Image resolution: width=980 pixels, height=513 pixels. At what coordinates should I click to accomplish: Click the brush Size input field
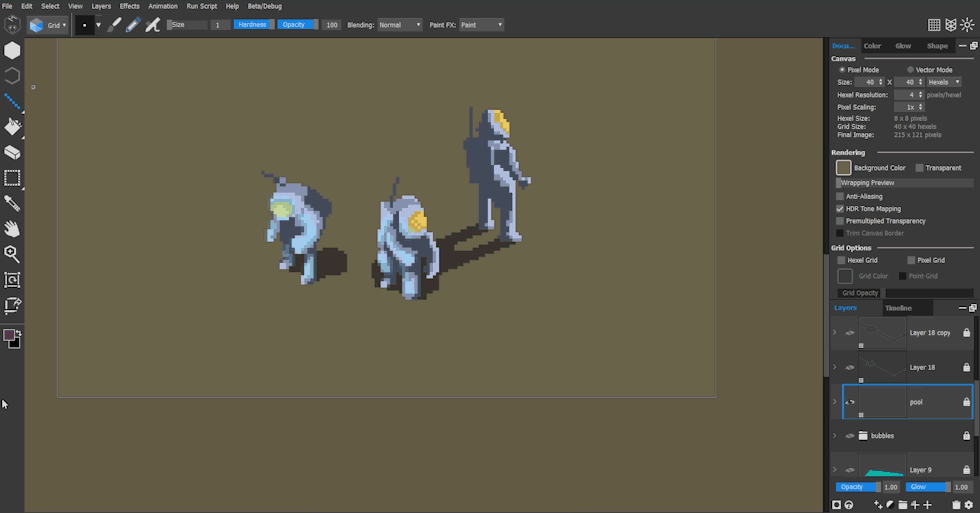(x=220, y=25)
